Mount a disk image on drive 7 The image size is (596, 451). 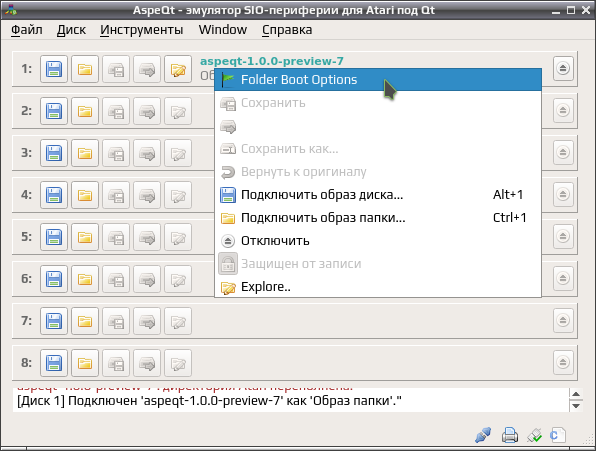click(x=54, y=321)
